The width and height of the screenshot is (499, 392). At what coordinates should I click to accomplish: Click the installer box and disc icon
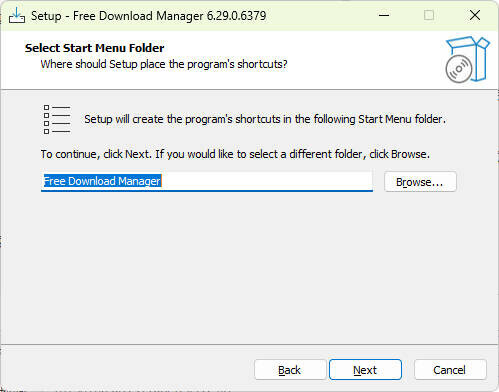click(467, 60)
